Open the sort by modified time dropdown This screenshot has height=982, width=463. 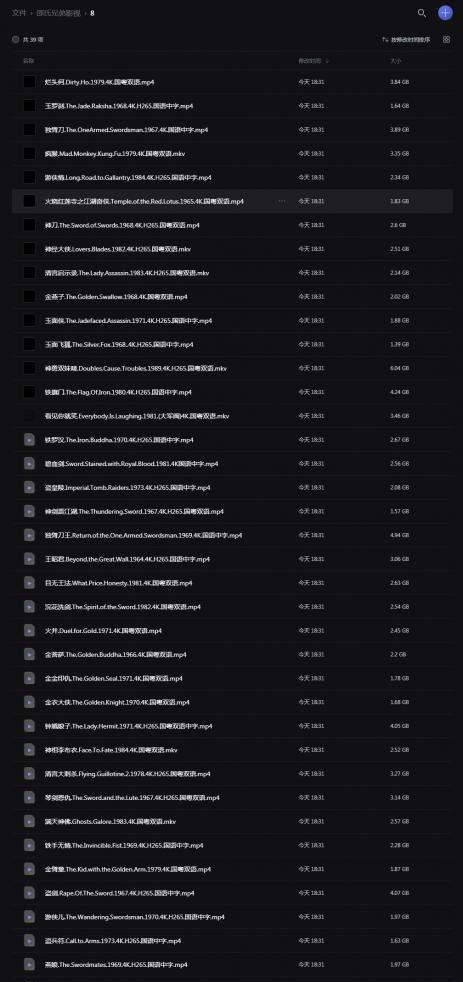pyautogui.click(x=406, y=39)
